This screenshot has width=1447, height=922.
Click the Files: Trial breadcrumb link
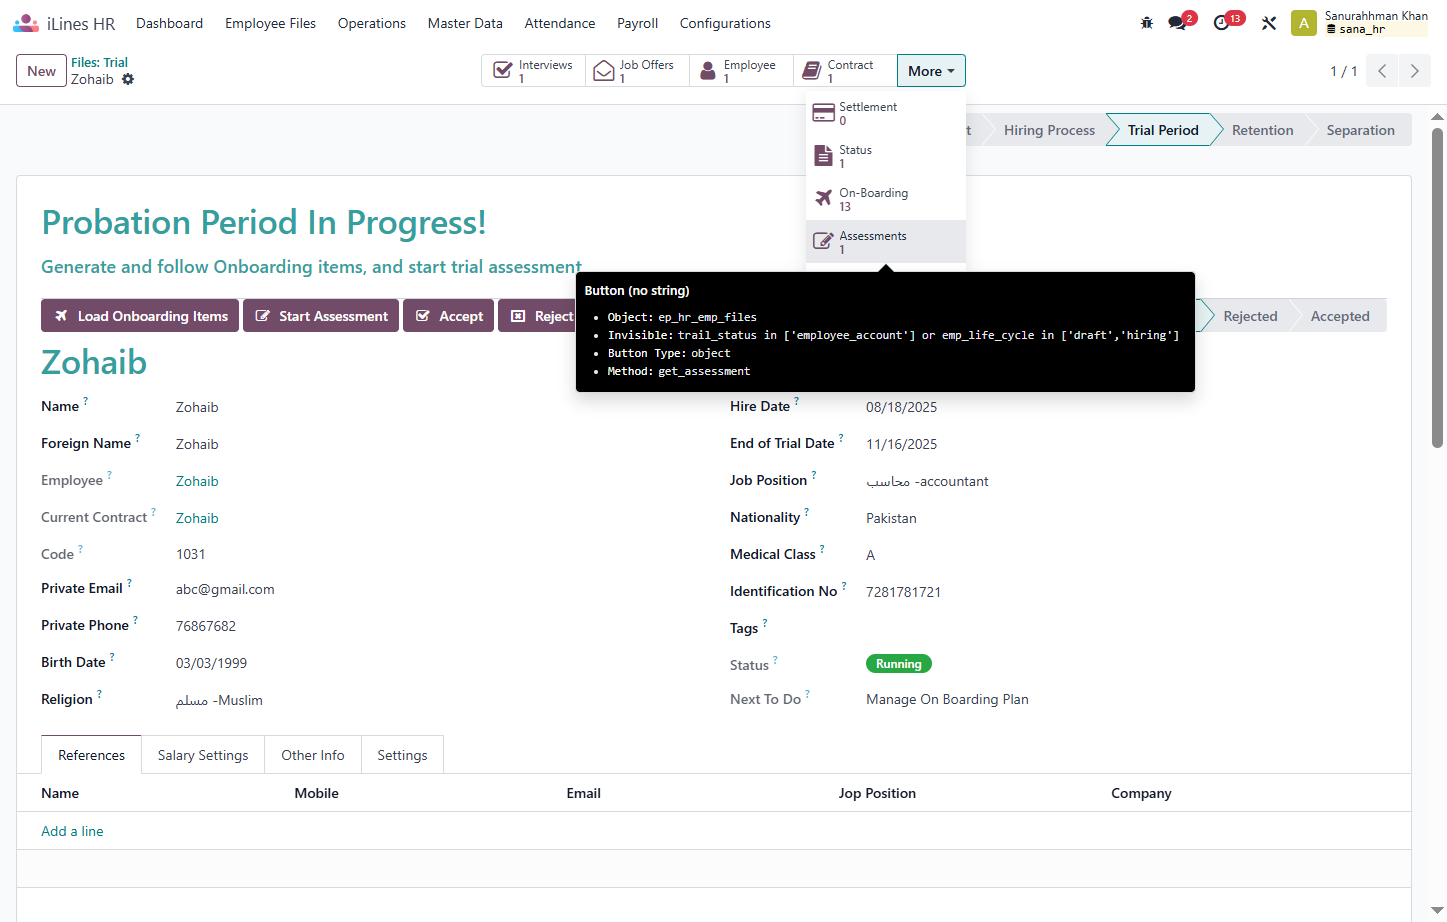tap(99, 62)
